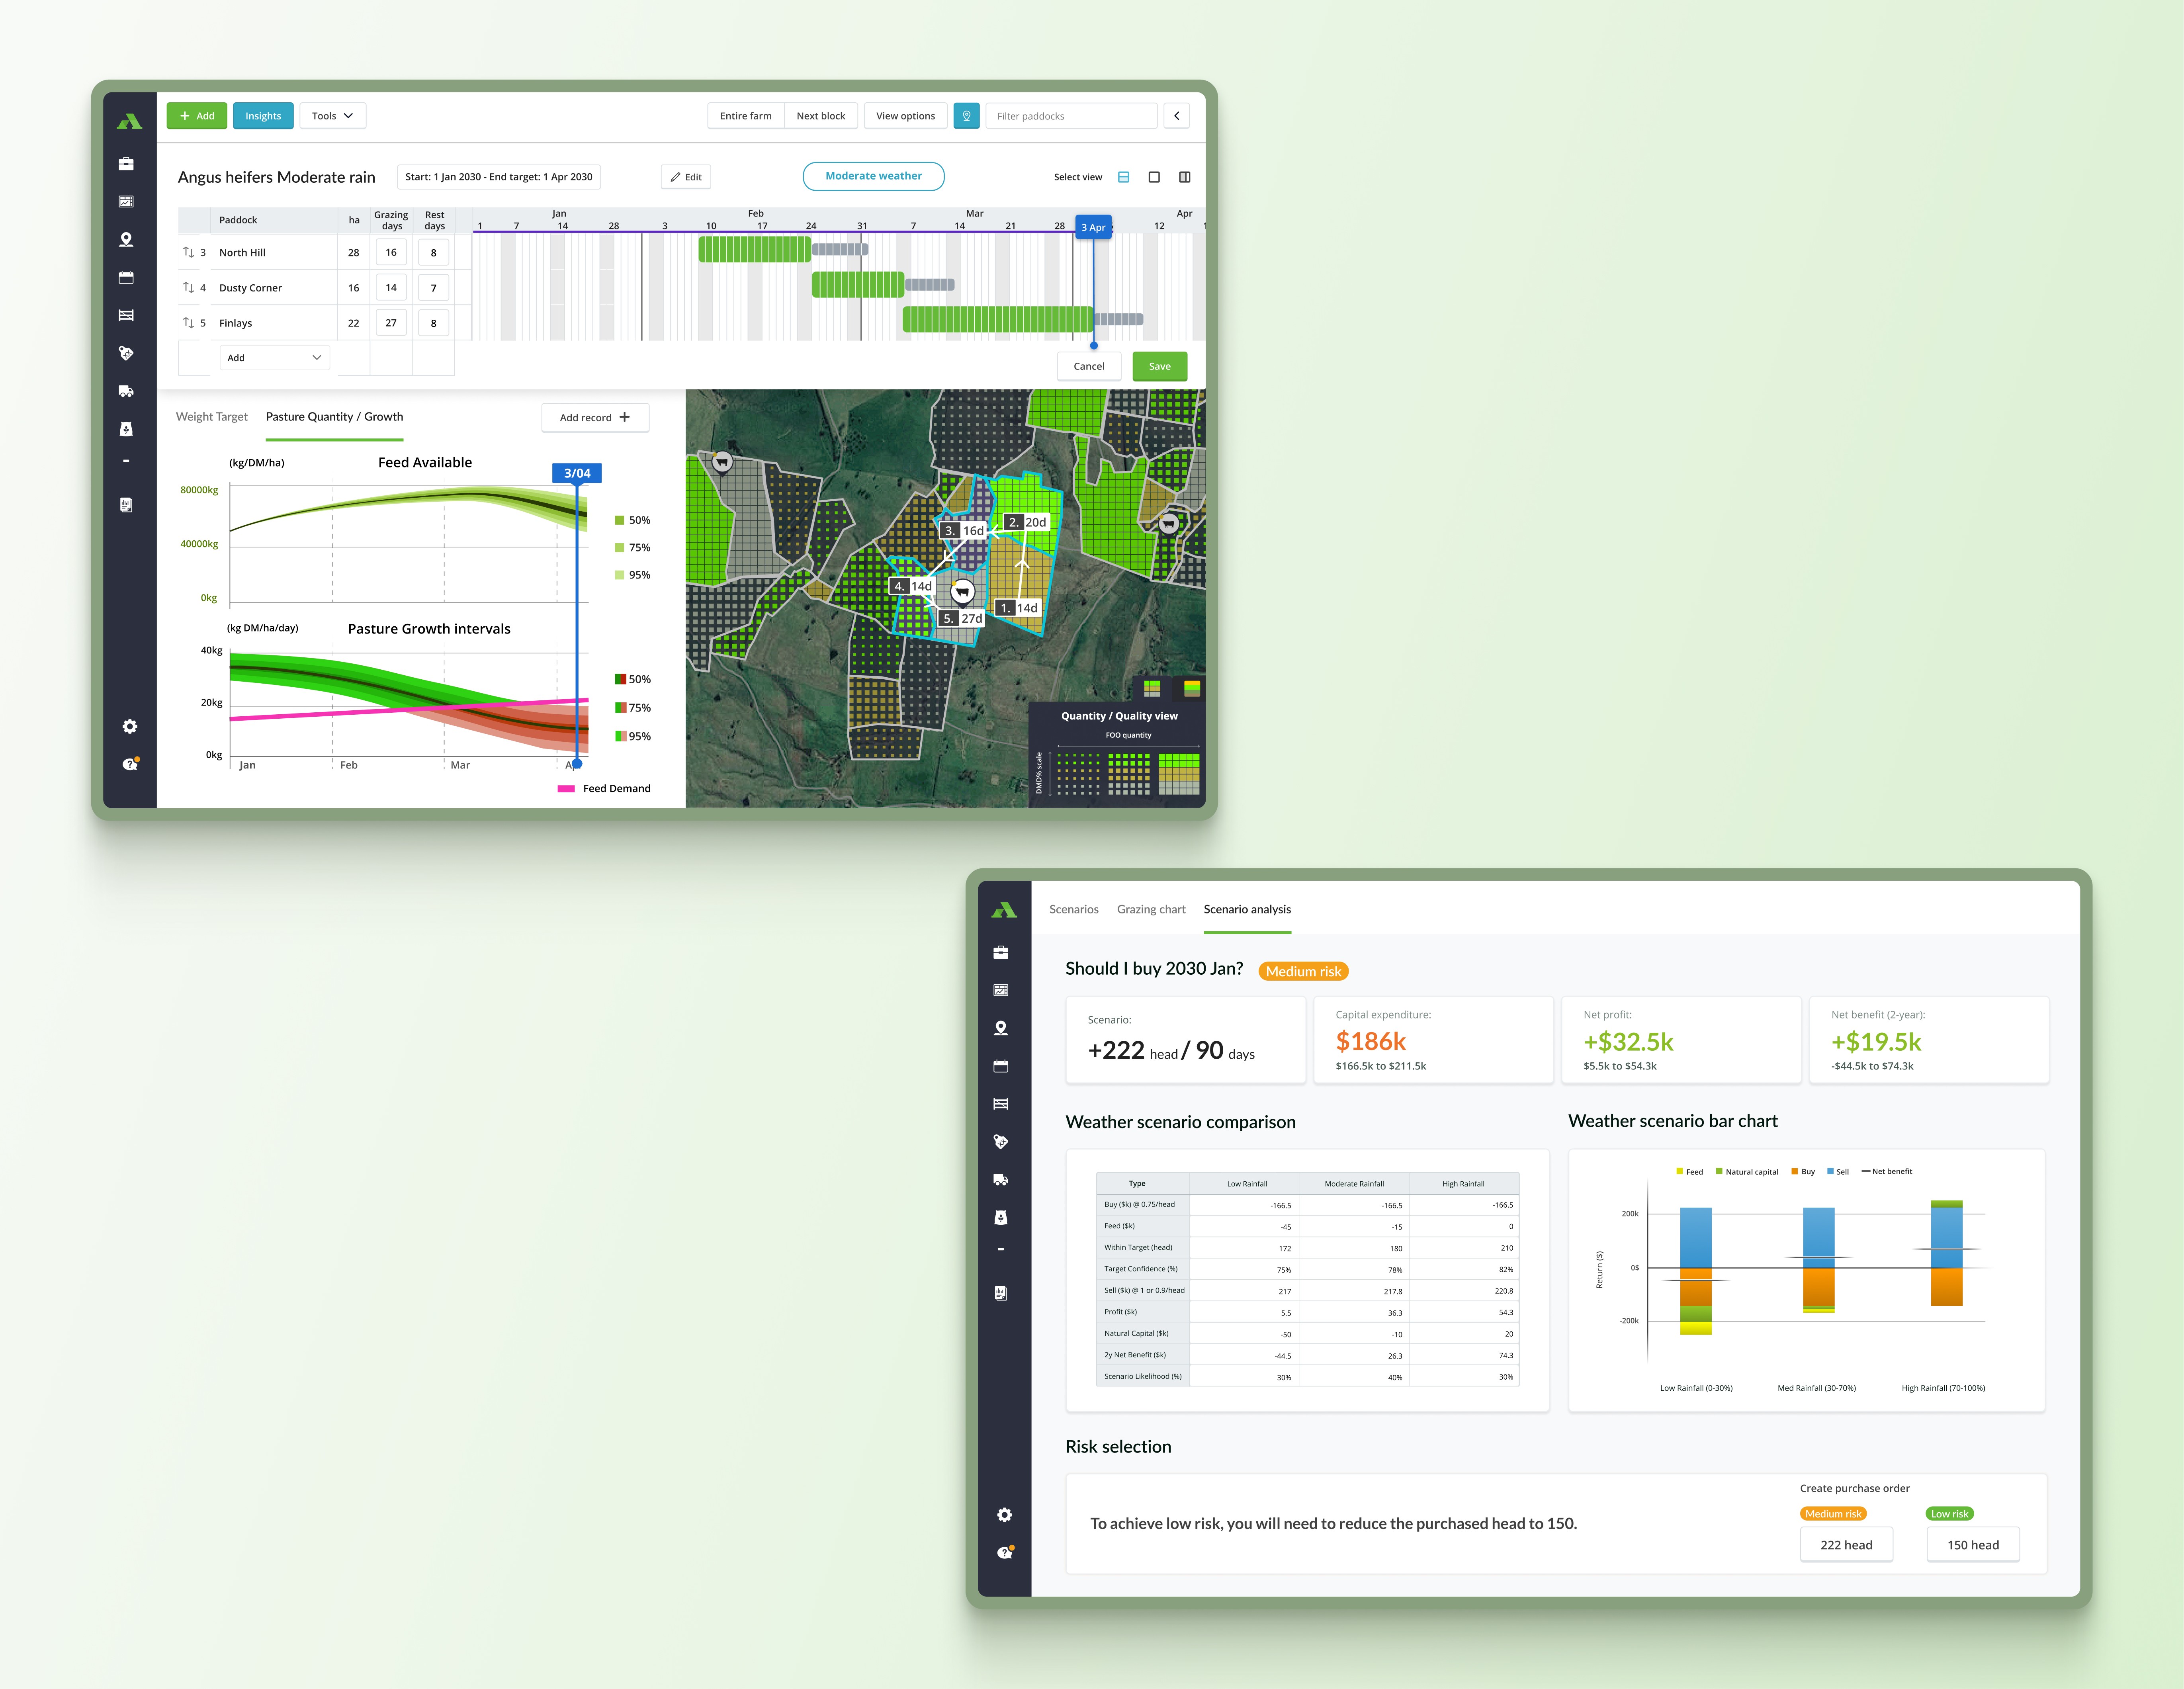Click reorder arrows for North Hill row
Viewport: 2184px width, 1689px height.
coord(188,253)
